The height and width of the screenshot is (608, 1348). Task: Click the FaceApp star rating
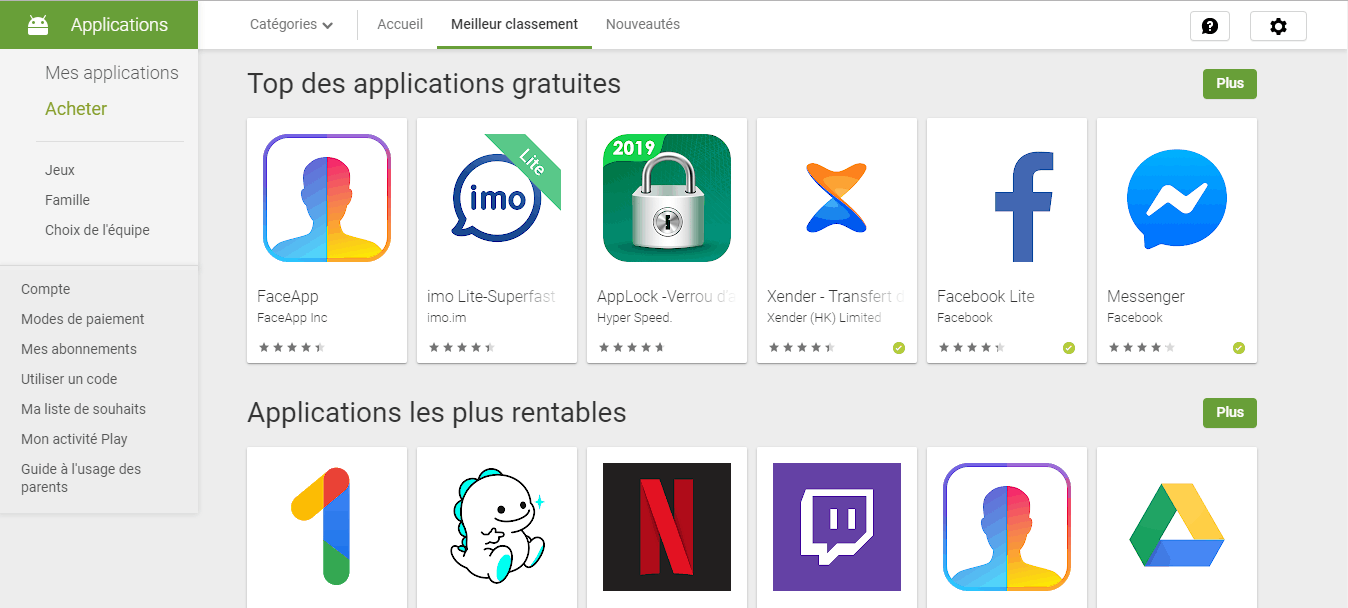point(292,348)
